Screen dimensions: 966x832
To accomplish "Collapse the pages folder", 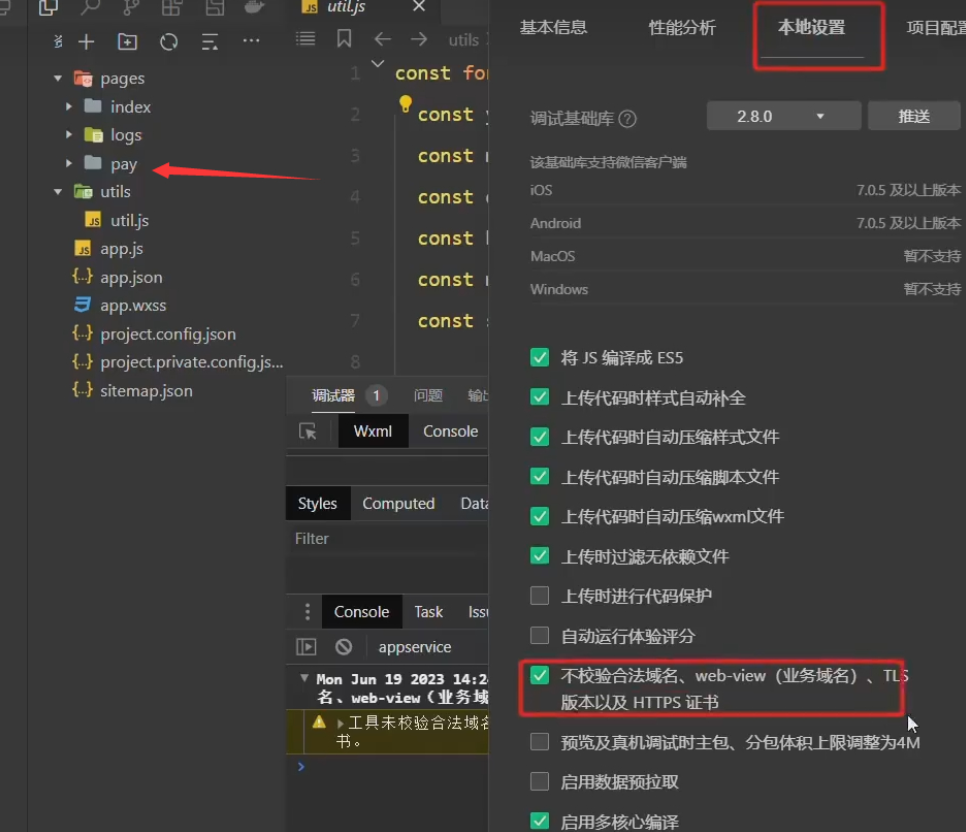I will (58, 77).
